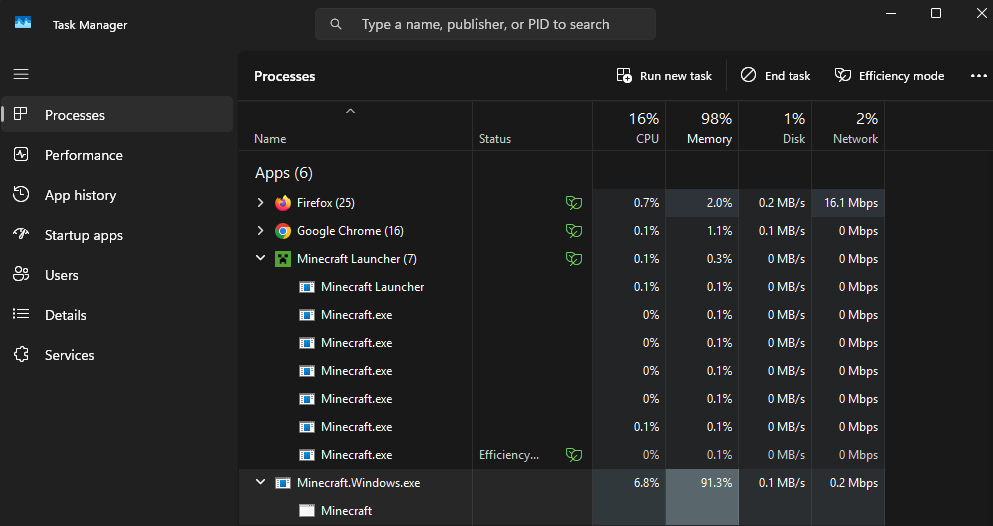This screenshot has width=993, height=526.
Task: Open the hamburger navigation menu
Action: (21, 75)
